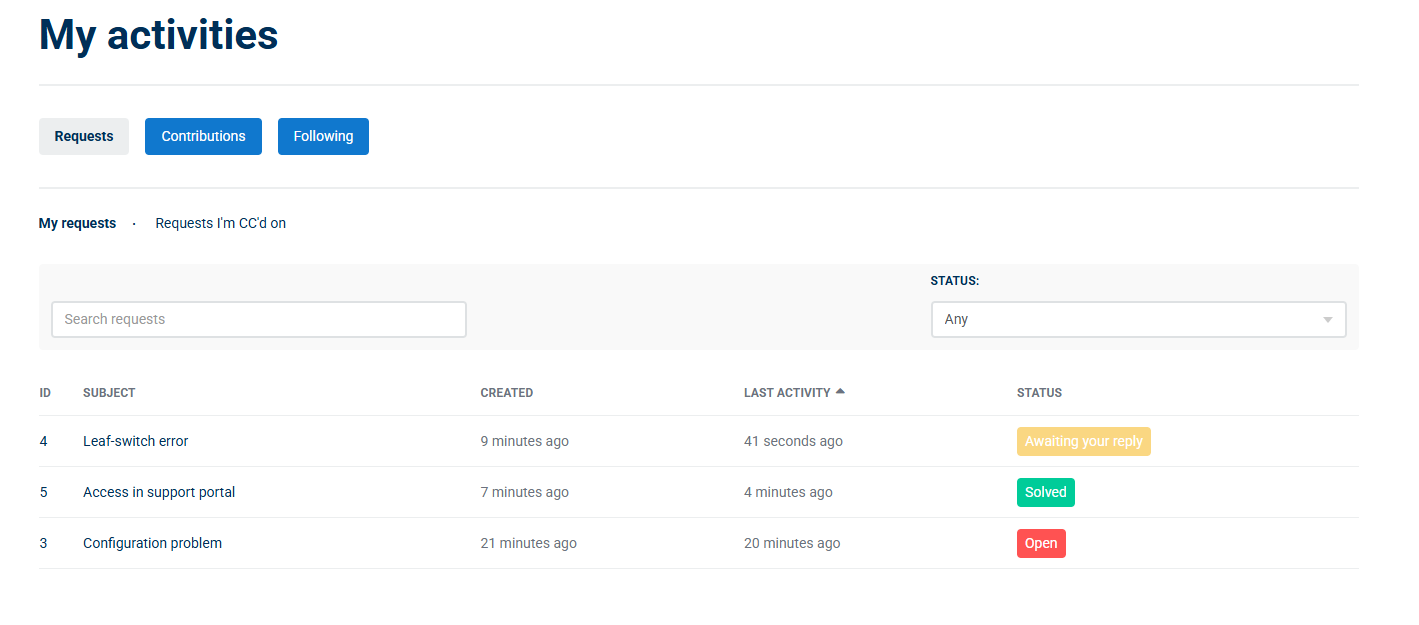Sort requests by Last Activity column
Screen dimensions: 1419x625
pyautogui.click(x=787, y=393)
